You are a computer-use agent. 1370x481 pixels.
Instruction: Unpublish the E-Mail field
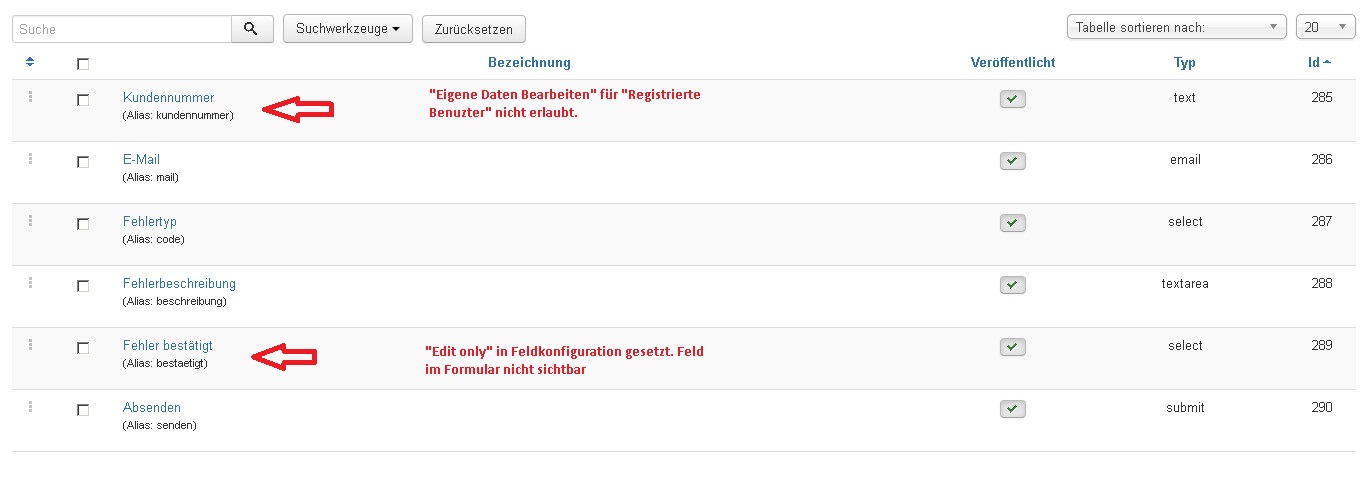pyautogui.click(x=1012, y=161)
